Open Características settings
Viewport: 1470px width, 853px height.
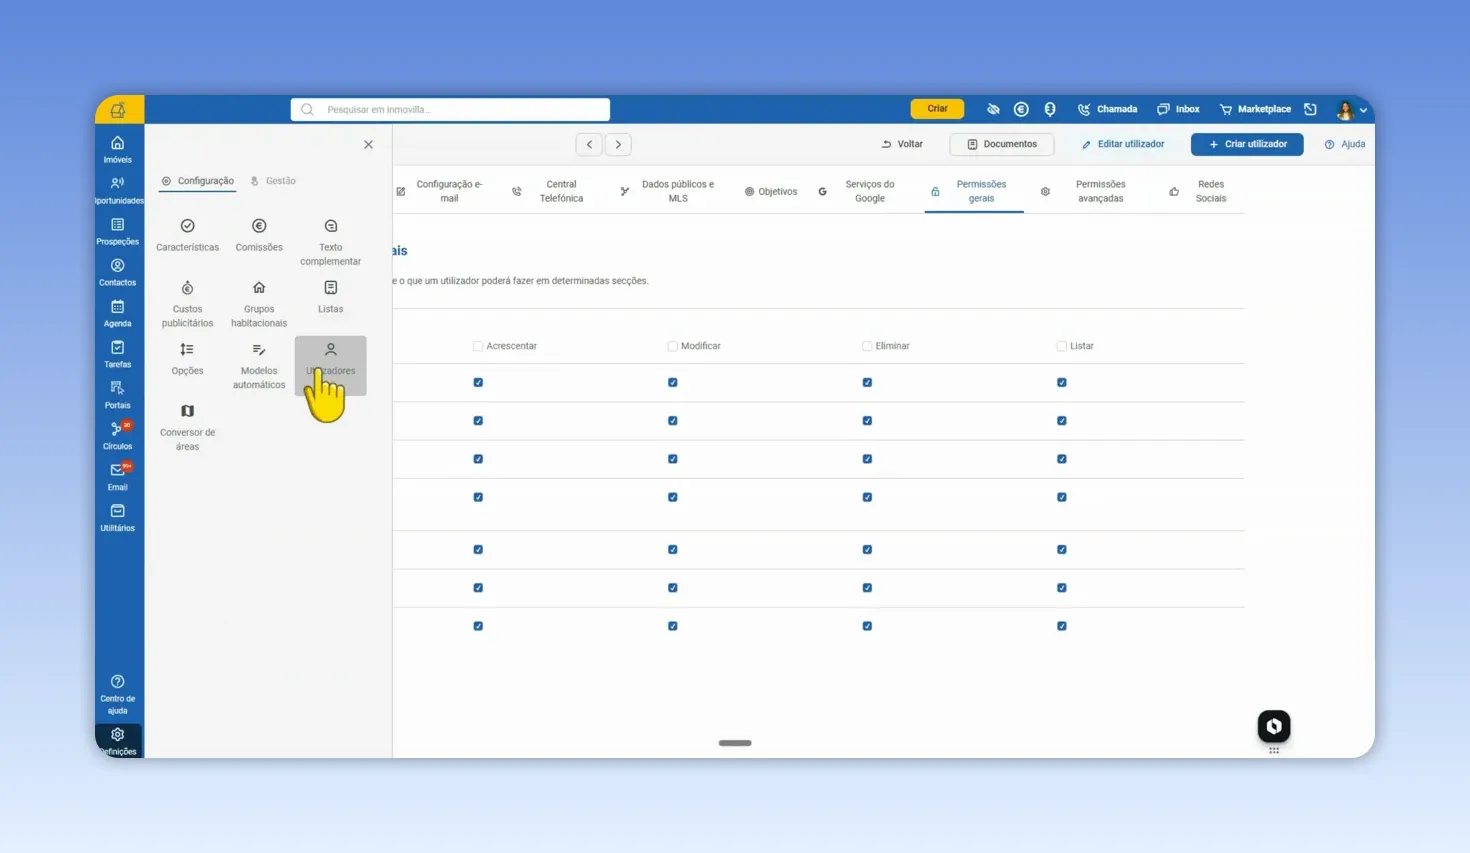click(x=187, y=235)
